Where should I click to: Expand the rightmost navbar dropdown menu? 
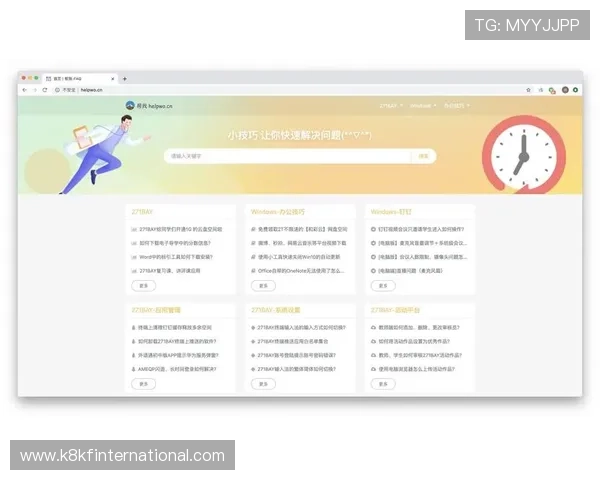(457, 105)
